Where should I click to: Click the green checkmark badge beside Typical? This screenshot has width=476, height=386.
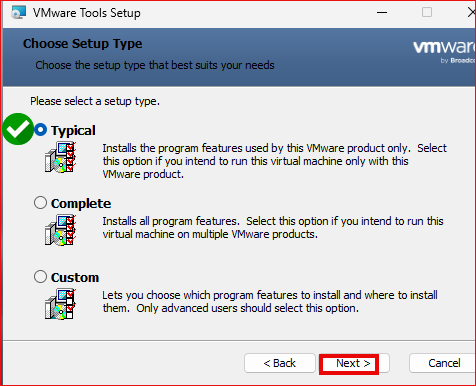click(18, 129)
